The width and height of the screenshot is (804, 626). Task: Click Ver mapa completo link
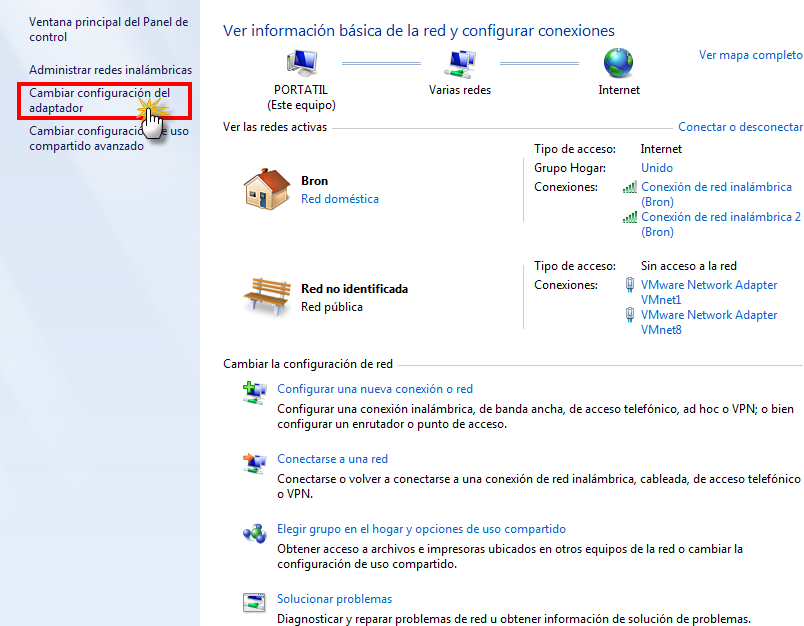pos(751,55)
